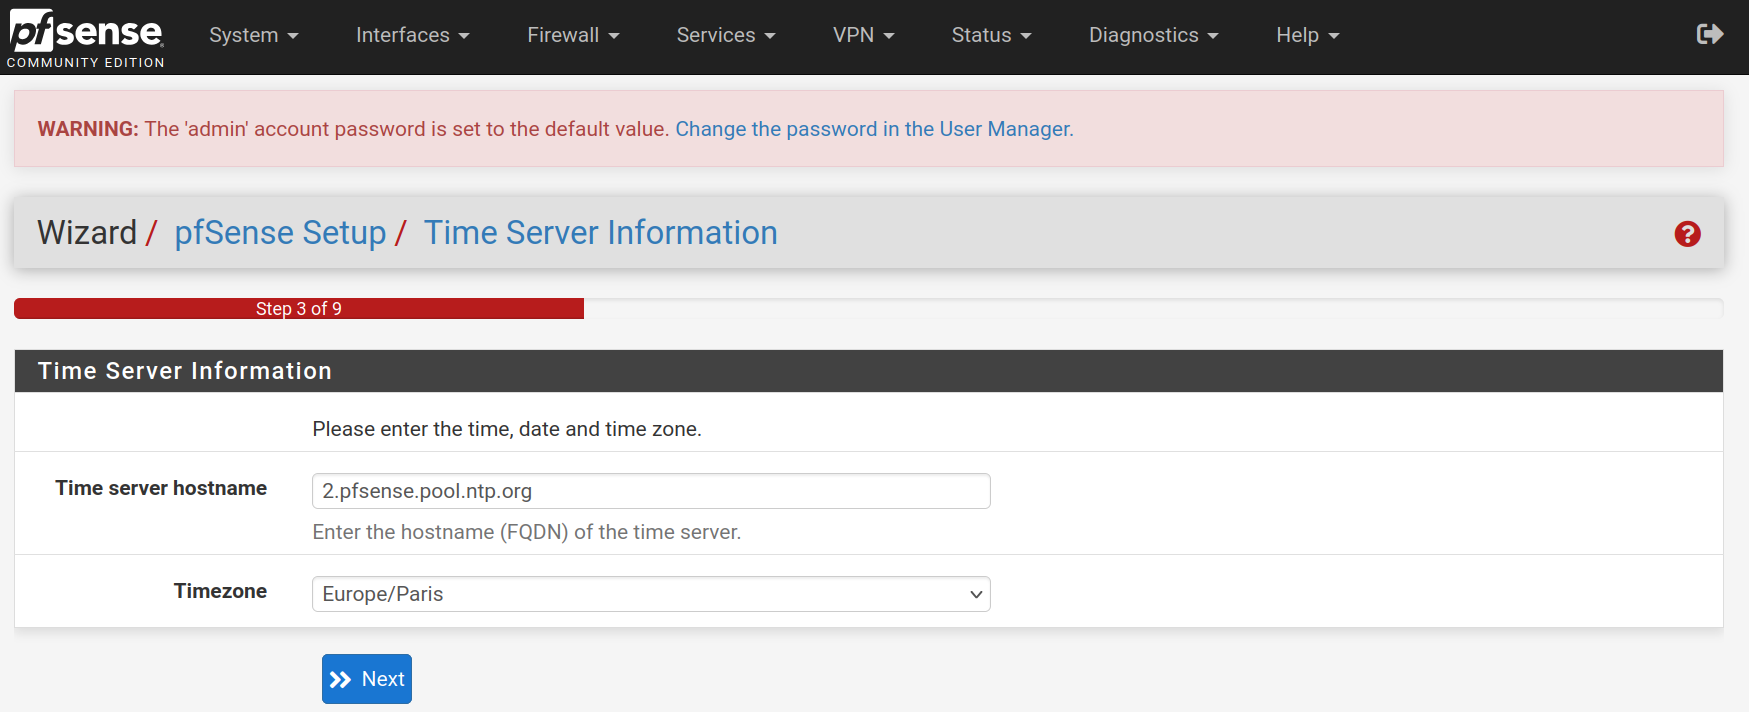The image size is (1749, 712).
Task: Click the pfSense Community Edition logo
Action: tap(86, 38)
